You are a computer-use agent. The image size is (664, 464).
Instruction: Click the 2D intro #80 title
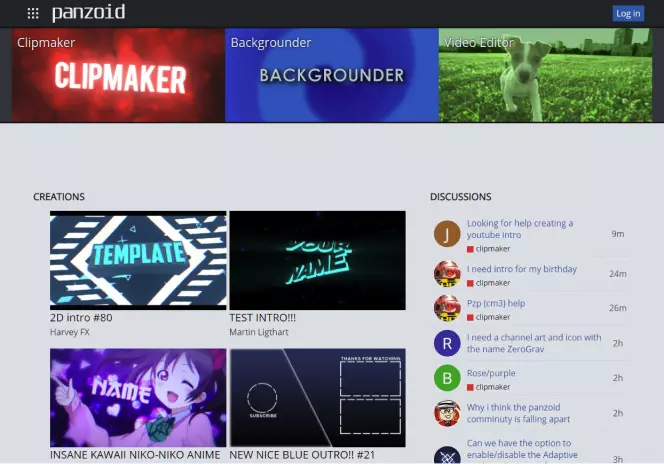(x=81, y=318)
